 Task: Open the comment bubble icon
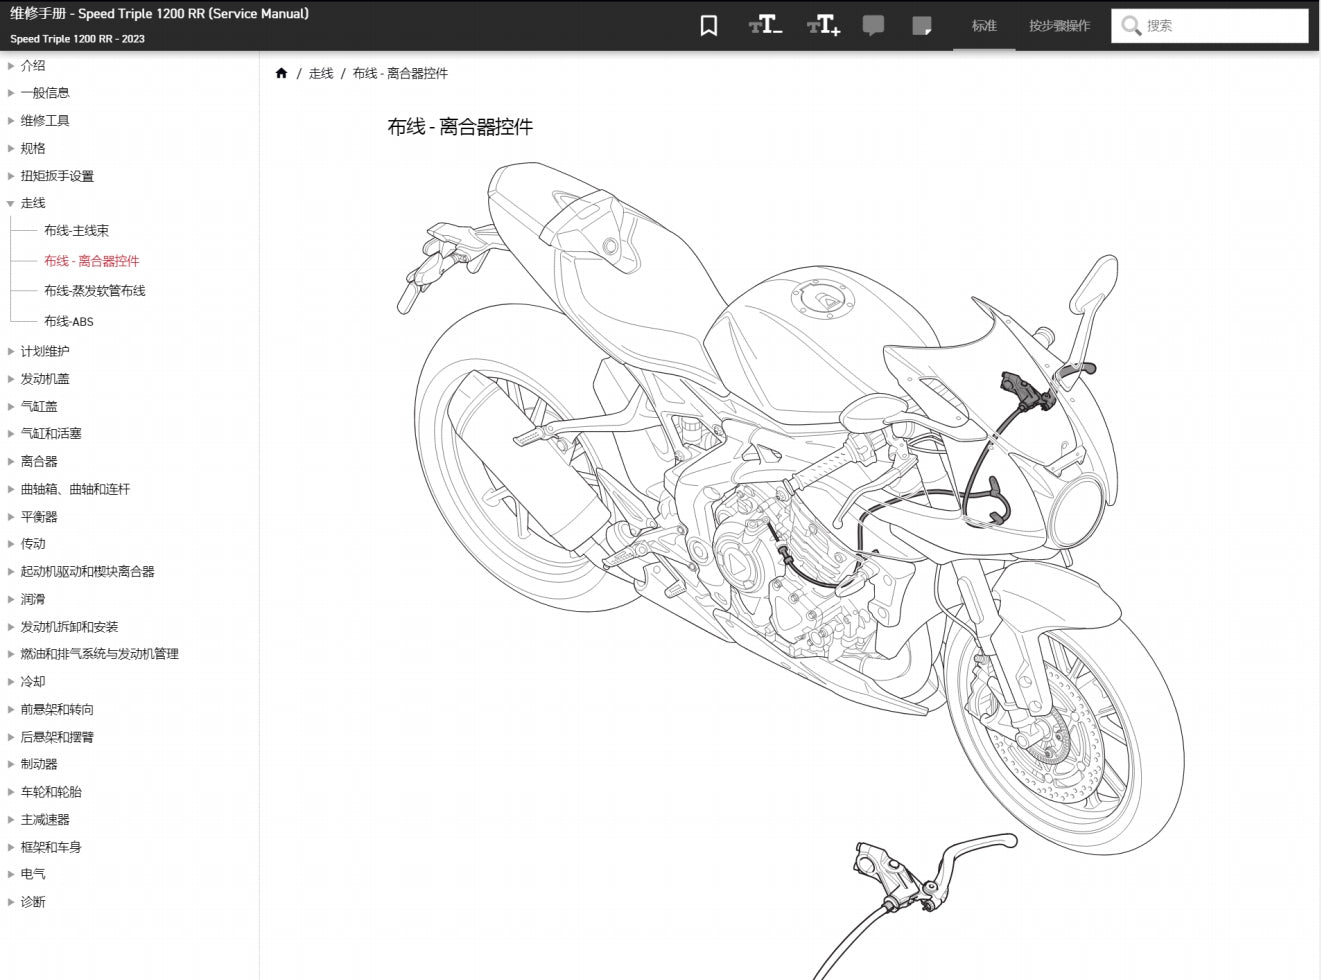click(873, 25)
